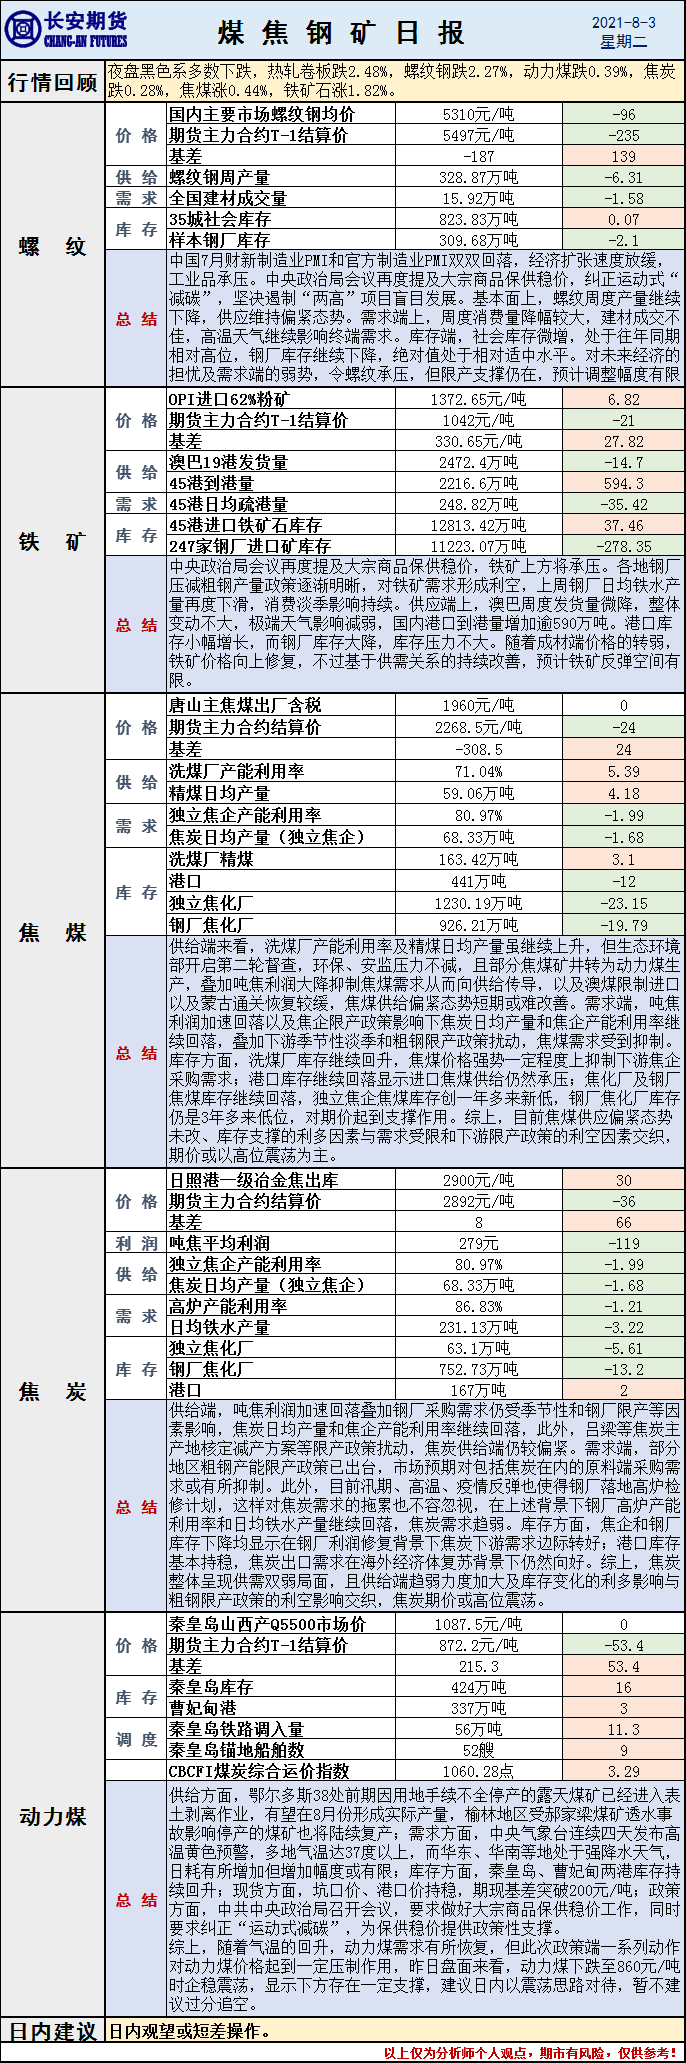Click the 行情回顾 section header

point(52,82)
